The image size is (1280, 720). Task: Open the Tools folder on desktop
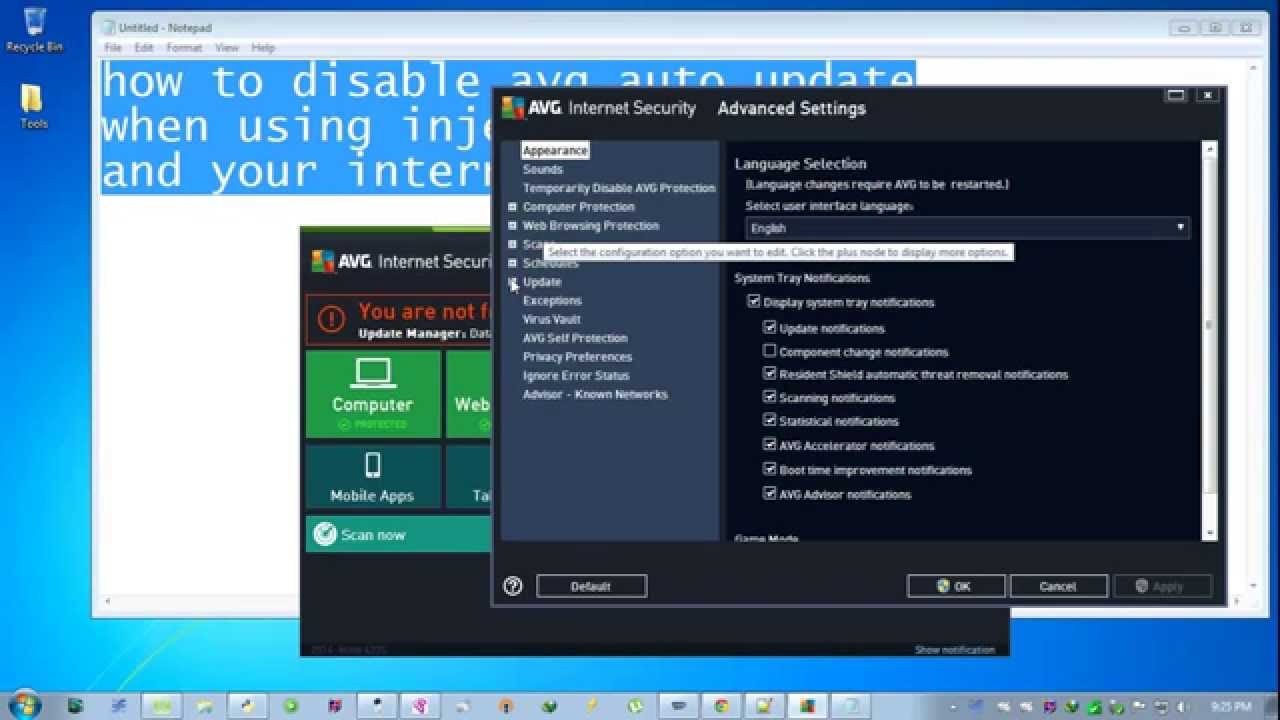click(x=33, y=106)
